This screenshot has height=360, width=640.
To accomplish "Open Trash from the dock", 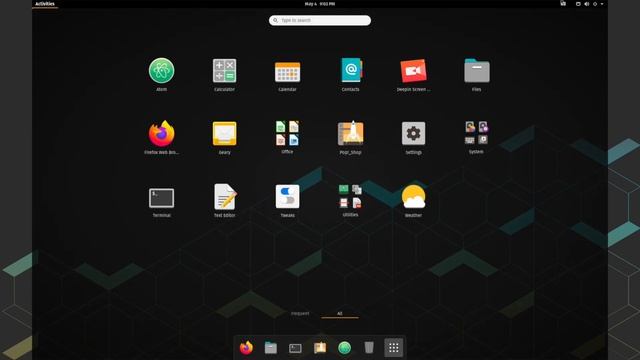I will click(x=369, y=348).
